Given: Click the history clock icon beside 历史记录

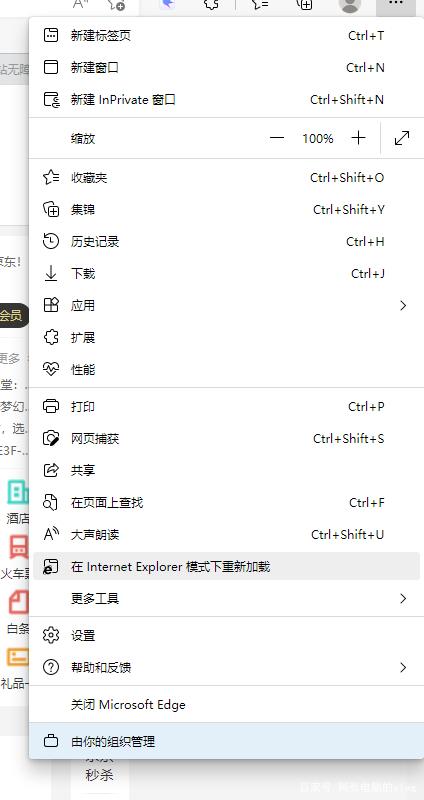Looking at the screenshot, I should (51, 241).
